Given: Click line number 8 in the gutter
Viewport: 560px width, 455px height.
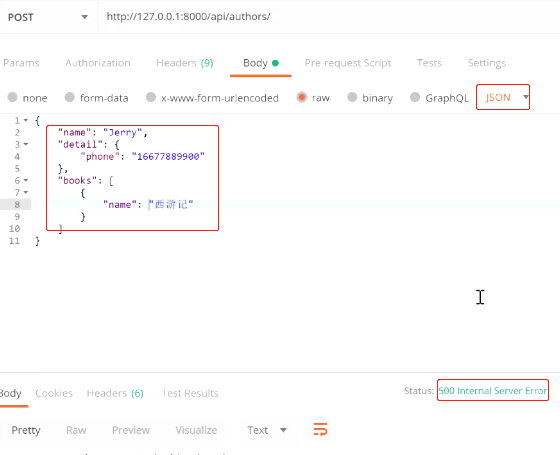Looking at the screenshot, I should pyautogui.click(x=17, y=204).
